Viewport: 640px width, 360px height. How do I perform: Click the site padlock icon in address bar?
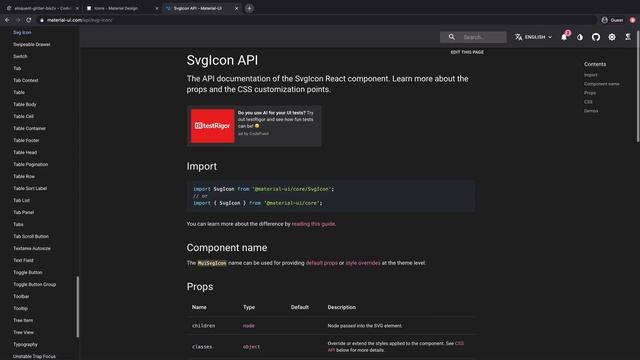coord(42,20)
